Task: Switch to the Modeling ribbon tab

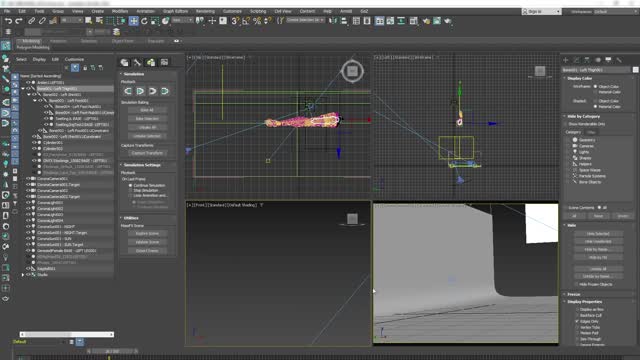Action: [31, 41]
